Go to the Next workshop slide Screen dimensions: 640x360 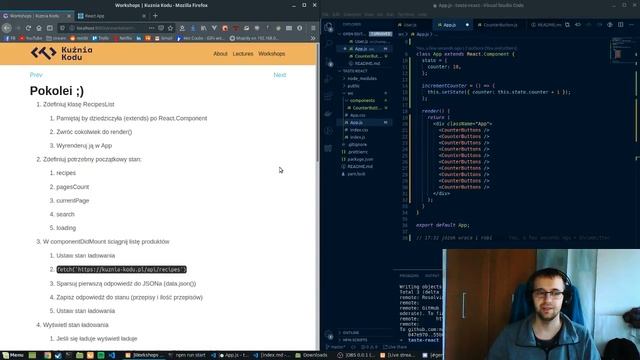tap(280, 75)
